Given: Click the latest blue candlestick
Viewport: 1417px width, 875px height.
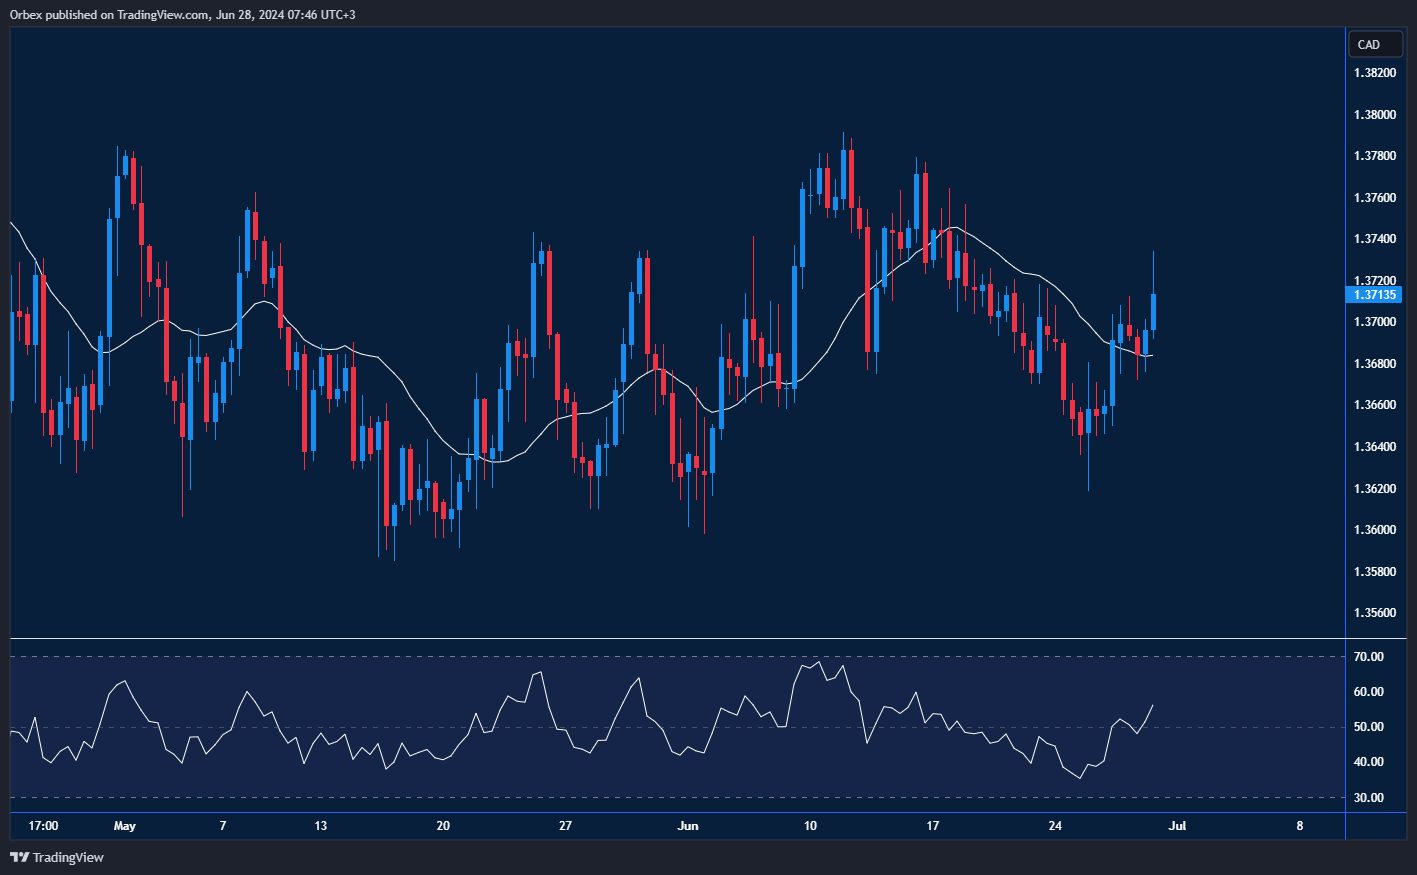Looking at the screenshot, I should tap(1154, 312).
